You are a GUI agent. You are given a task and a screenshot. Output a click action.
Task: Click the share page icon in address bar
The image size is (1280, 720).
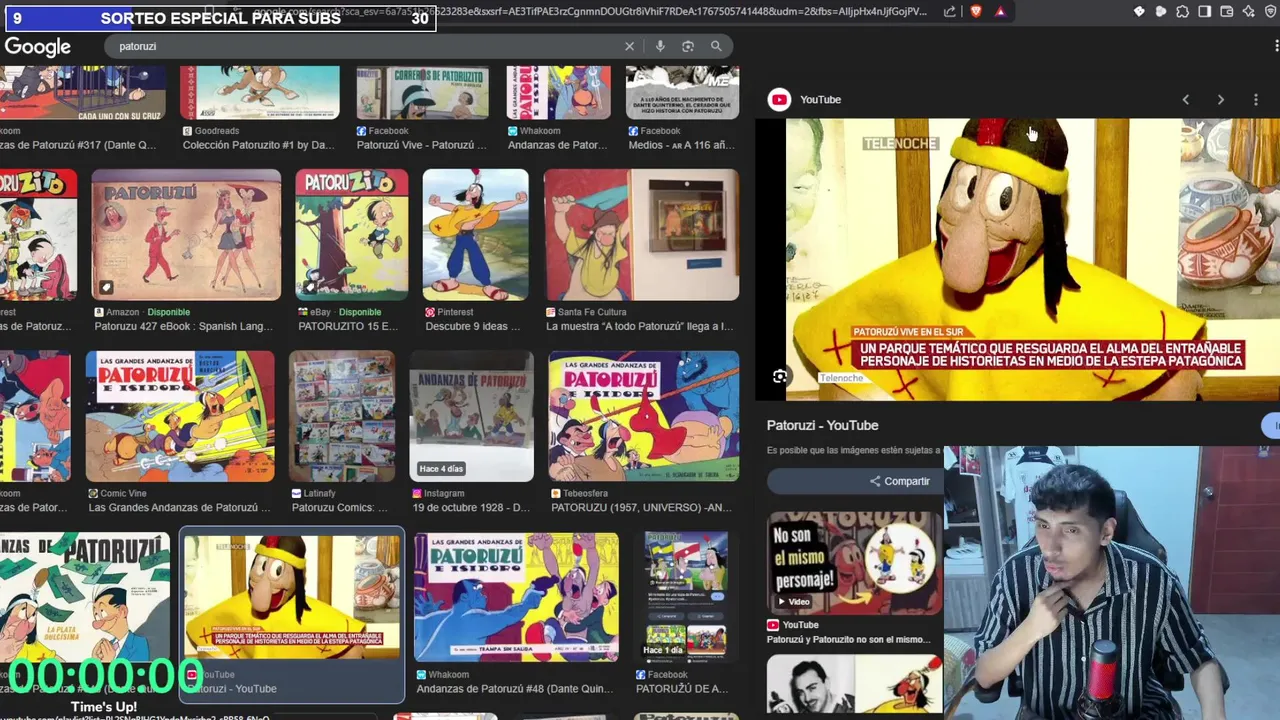point(949,12)
